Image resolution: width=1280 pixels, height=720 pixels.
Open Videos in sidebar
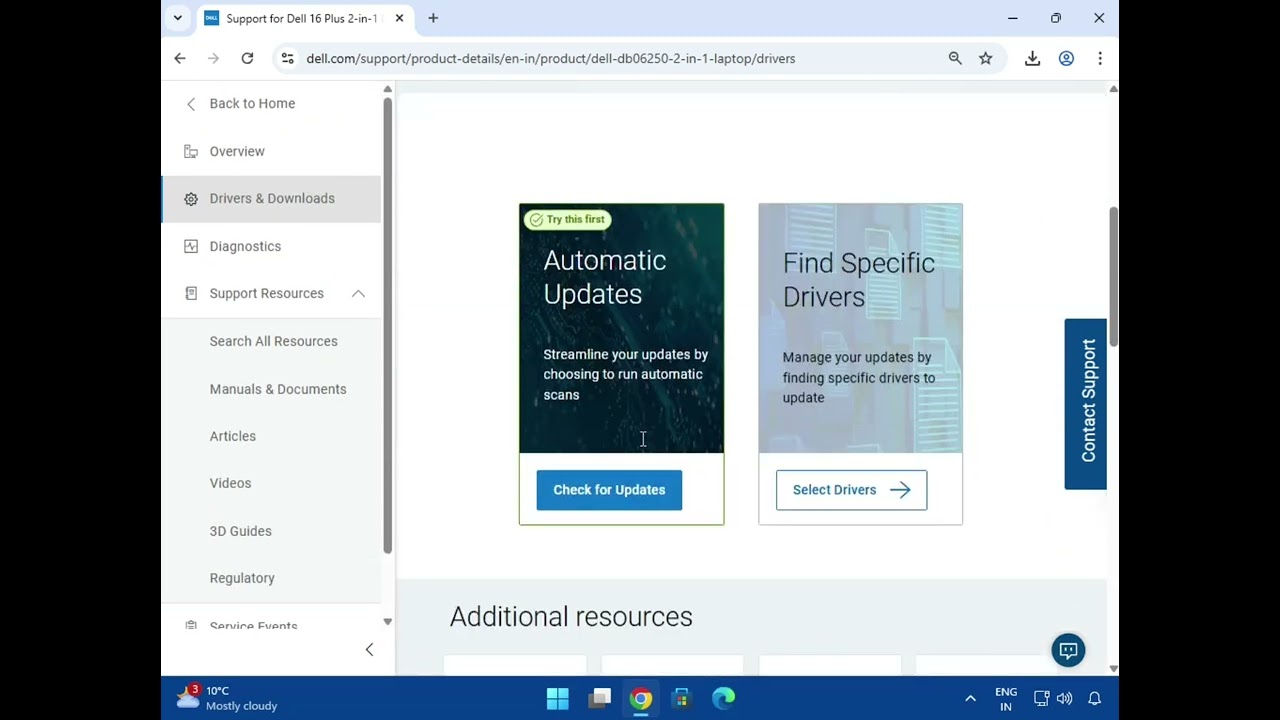coord(230,483)
